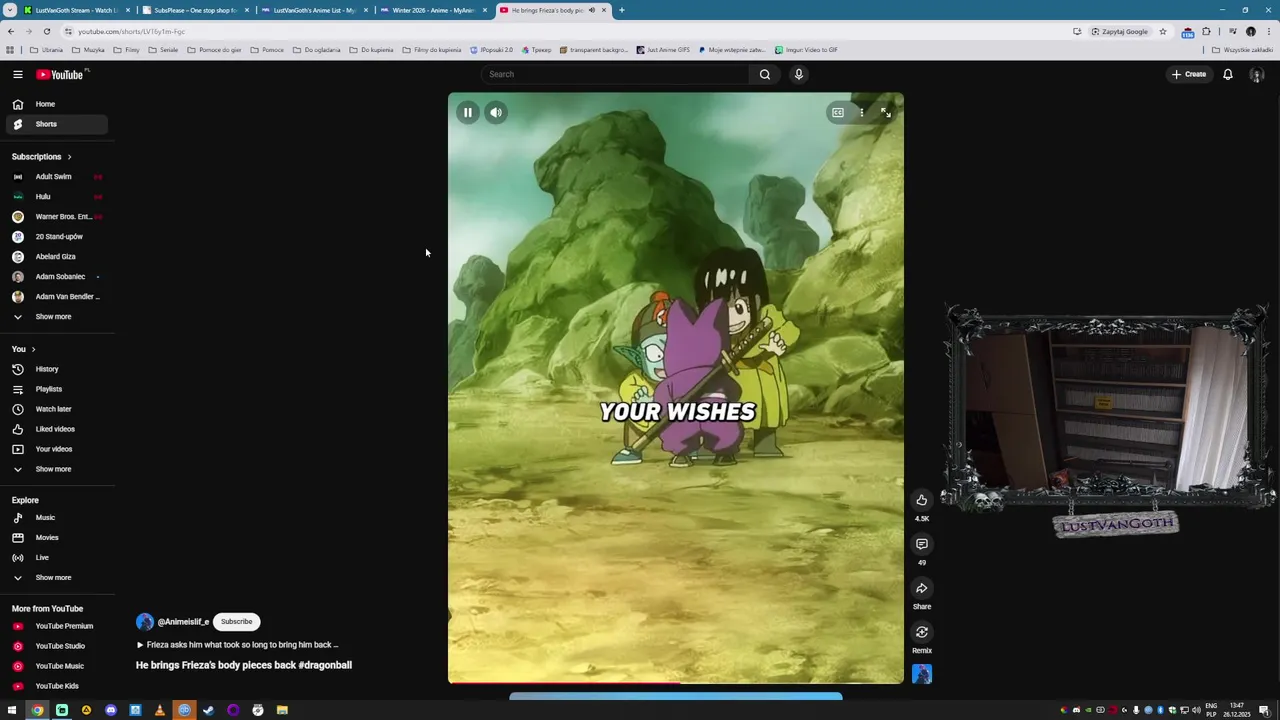Screen dimensions: 1280x720
Task: Focus the YouTube Search box
Action: pos(615,74)
